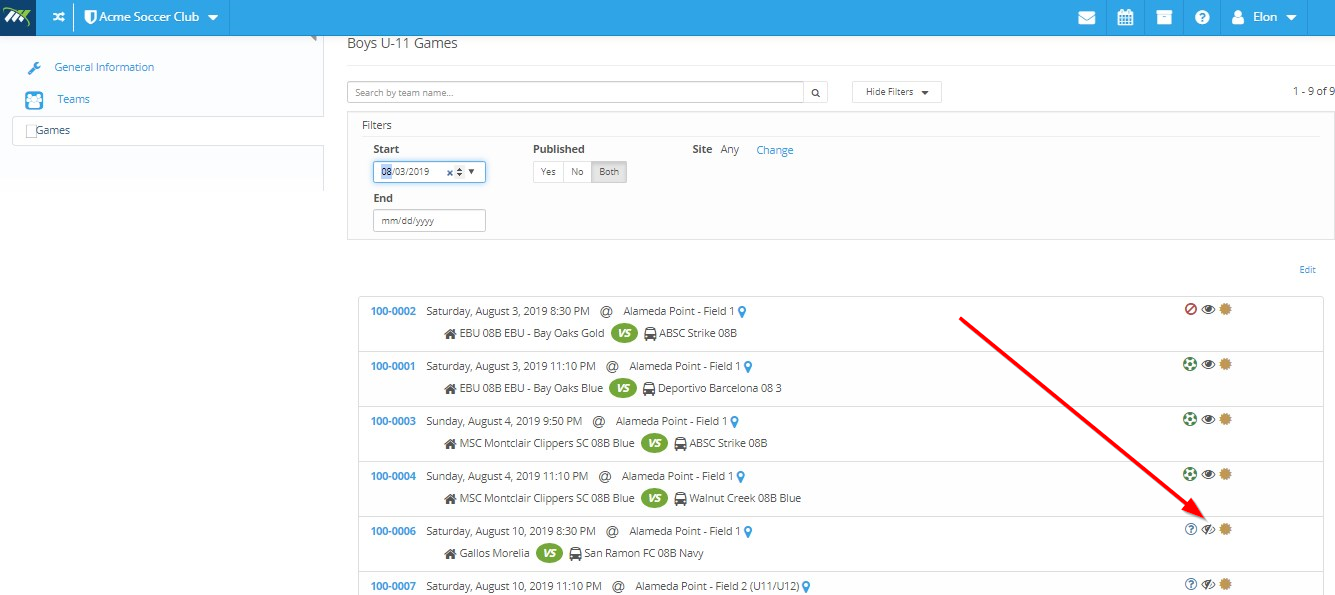
Task: Click the Search by team name field
Action: click(x=575, y=92)
